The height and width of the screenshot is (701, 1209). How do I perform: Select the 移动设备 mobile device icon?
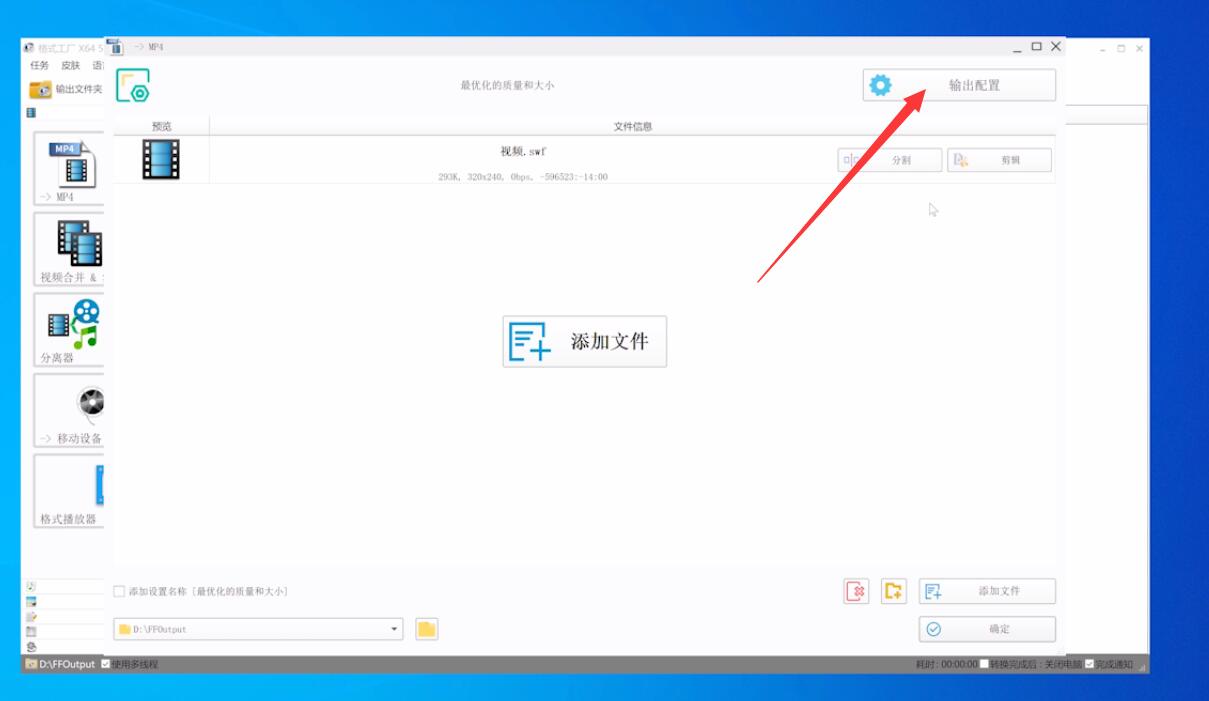tap(70, 411)
